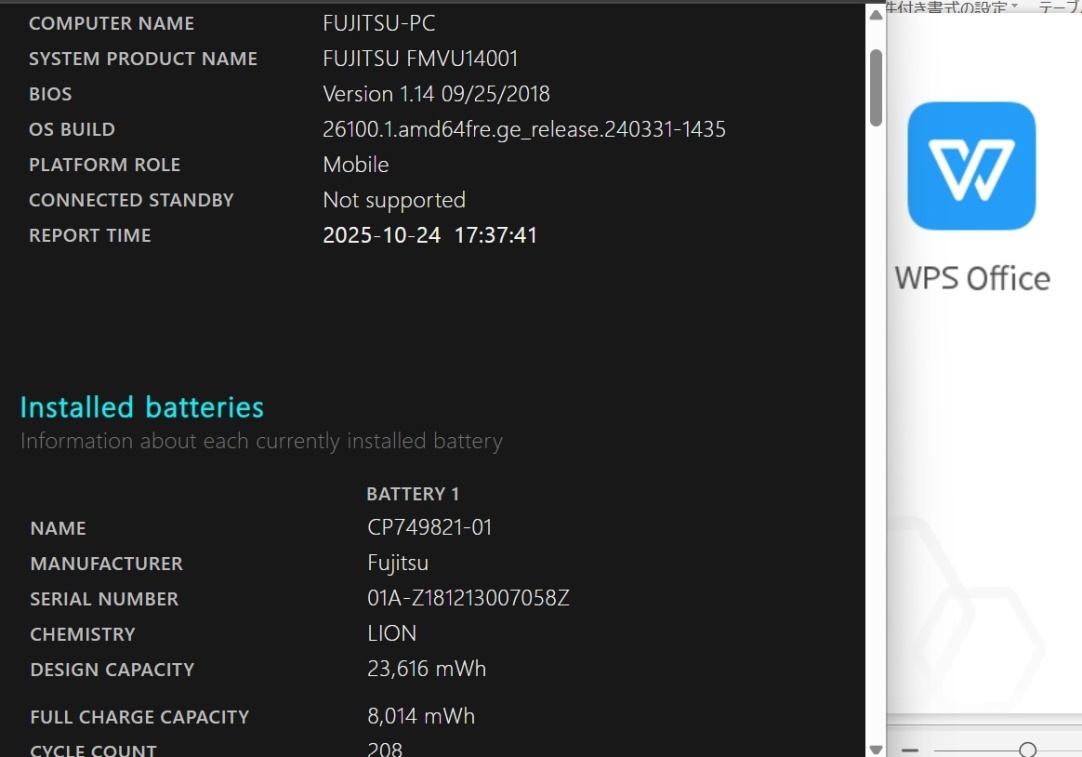The height and width of the screenshot is (757, 1082).
Task: Click the SYSTEM PRODUCT NAME label
Action: [x=143, y=59]
